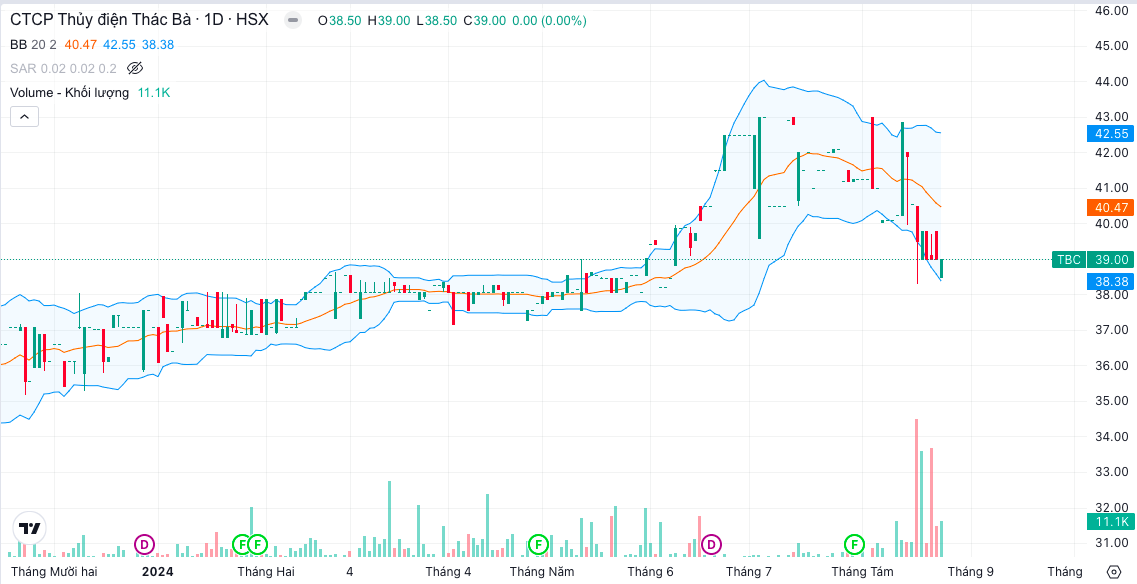Click the 31.00 price scale value

pos(1112,543)
